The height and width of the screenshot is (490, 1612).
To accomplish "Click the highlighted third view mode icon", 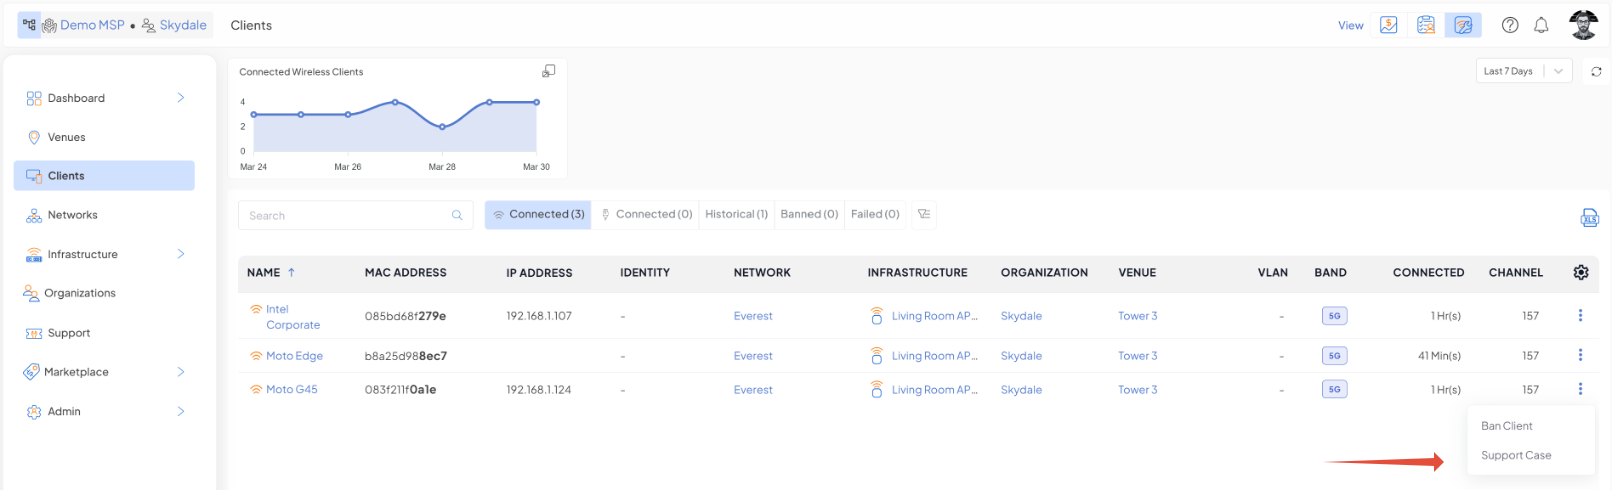I will (x=1463, y=25).
